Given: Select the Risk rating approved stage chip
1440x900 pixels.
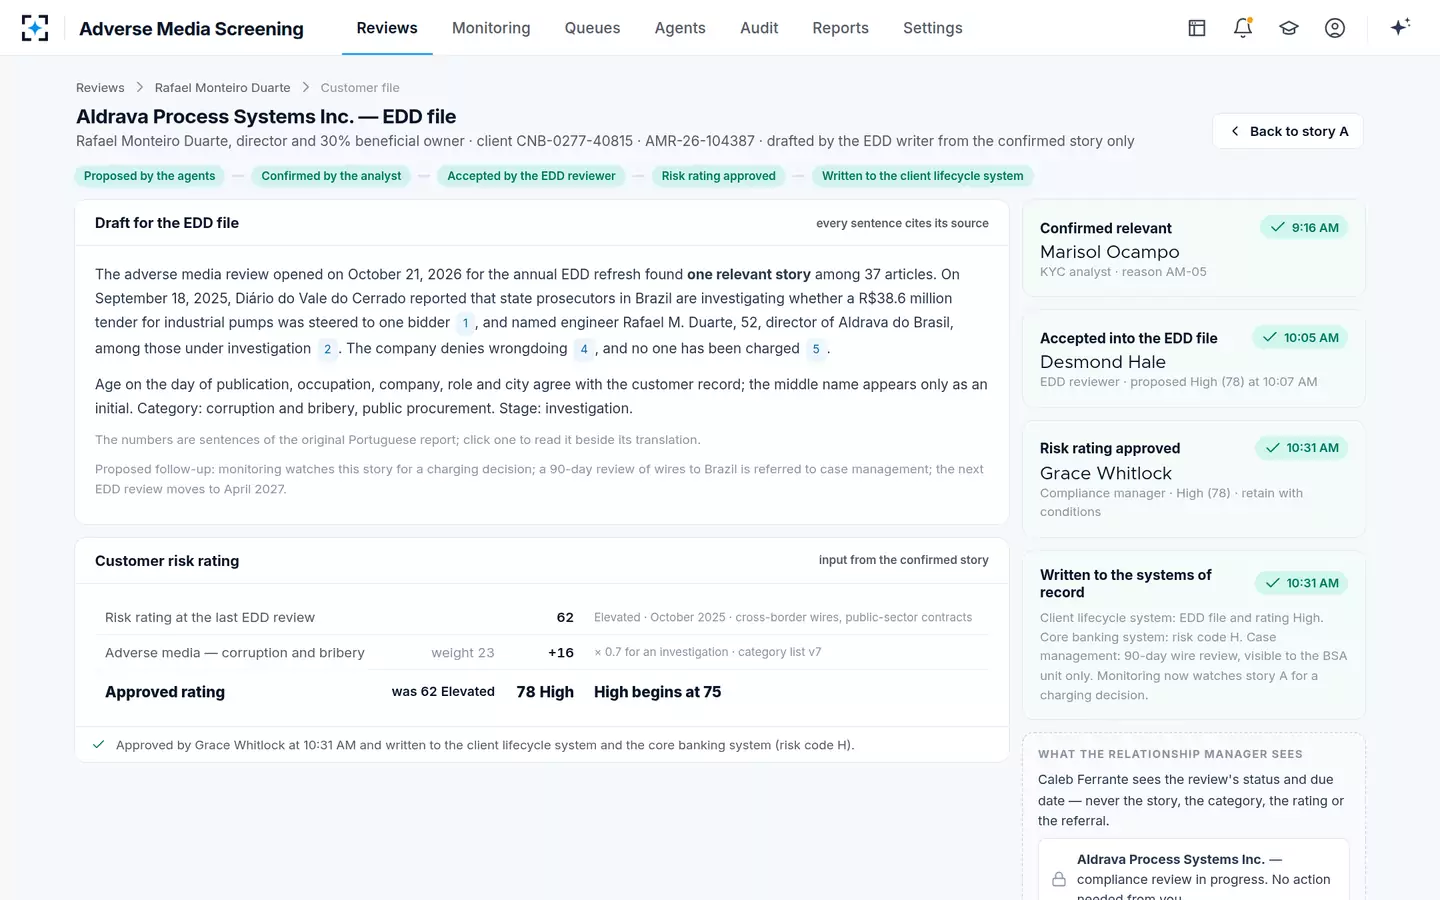Looking at the screenshot, I should 718,176.
